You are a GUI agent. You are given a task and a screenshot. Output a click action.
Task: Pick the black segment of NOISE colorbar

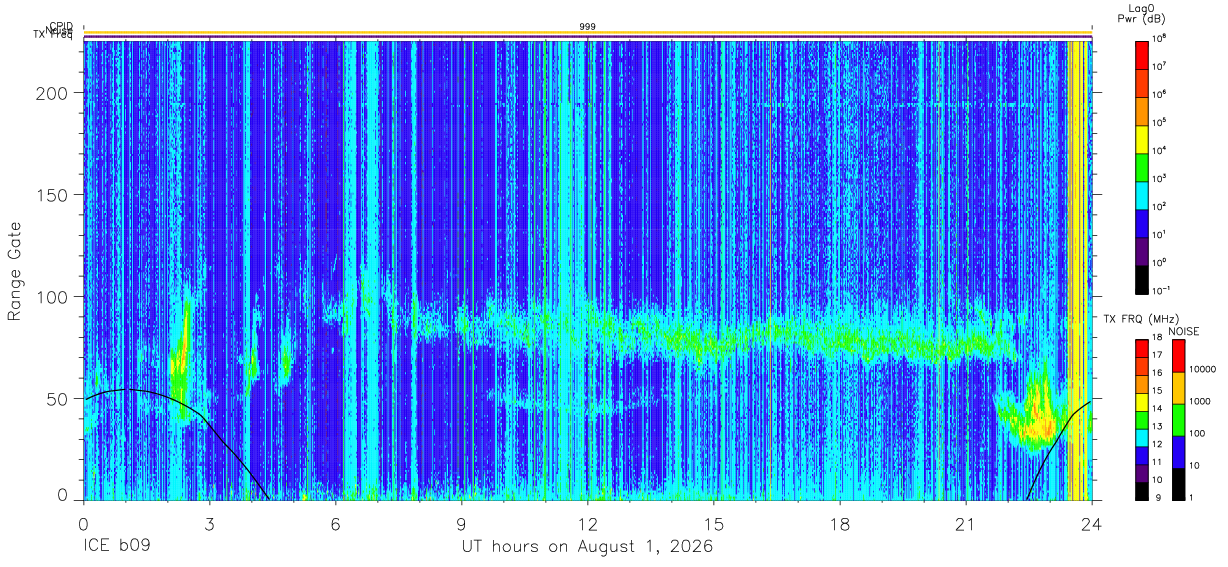tap(1177, 484)
